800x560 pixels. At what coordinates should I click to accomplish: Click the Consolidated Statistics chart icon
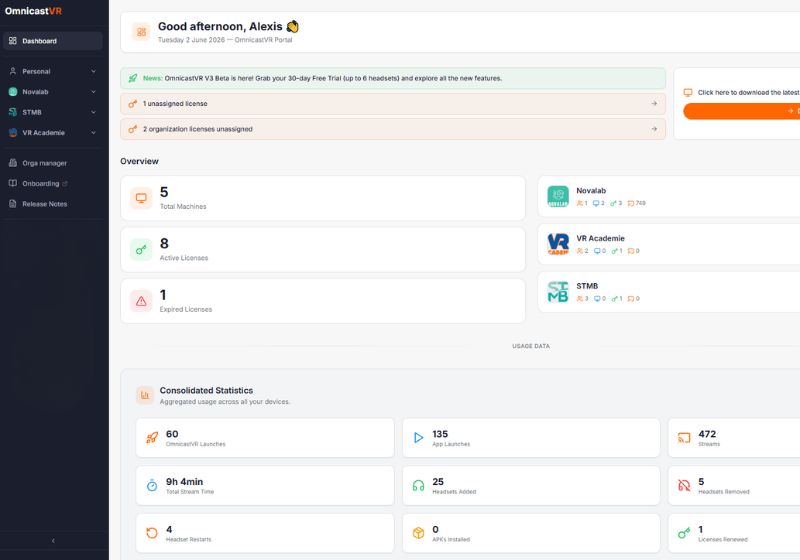145,395
